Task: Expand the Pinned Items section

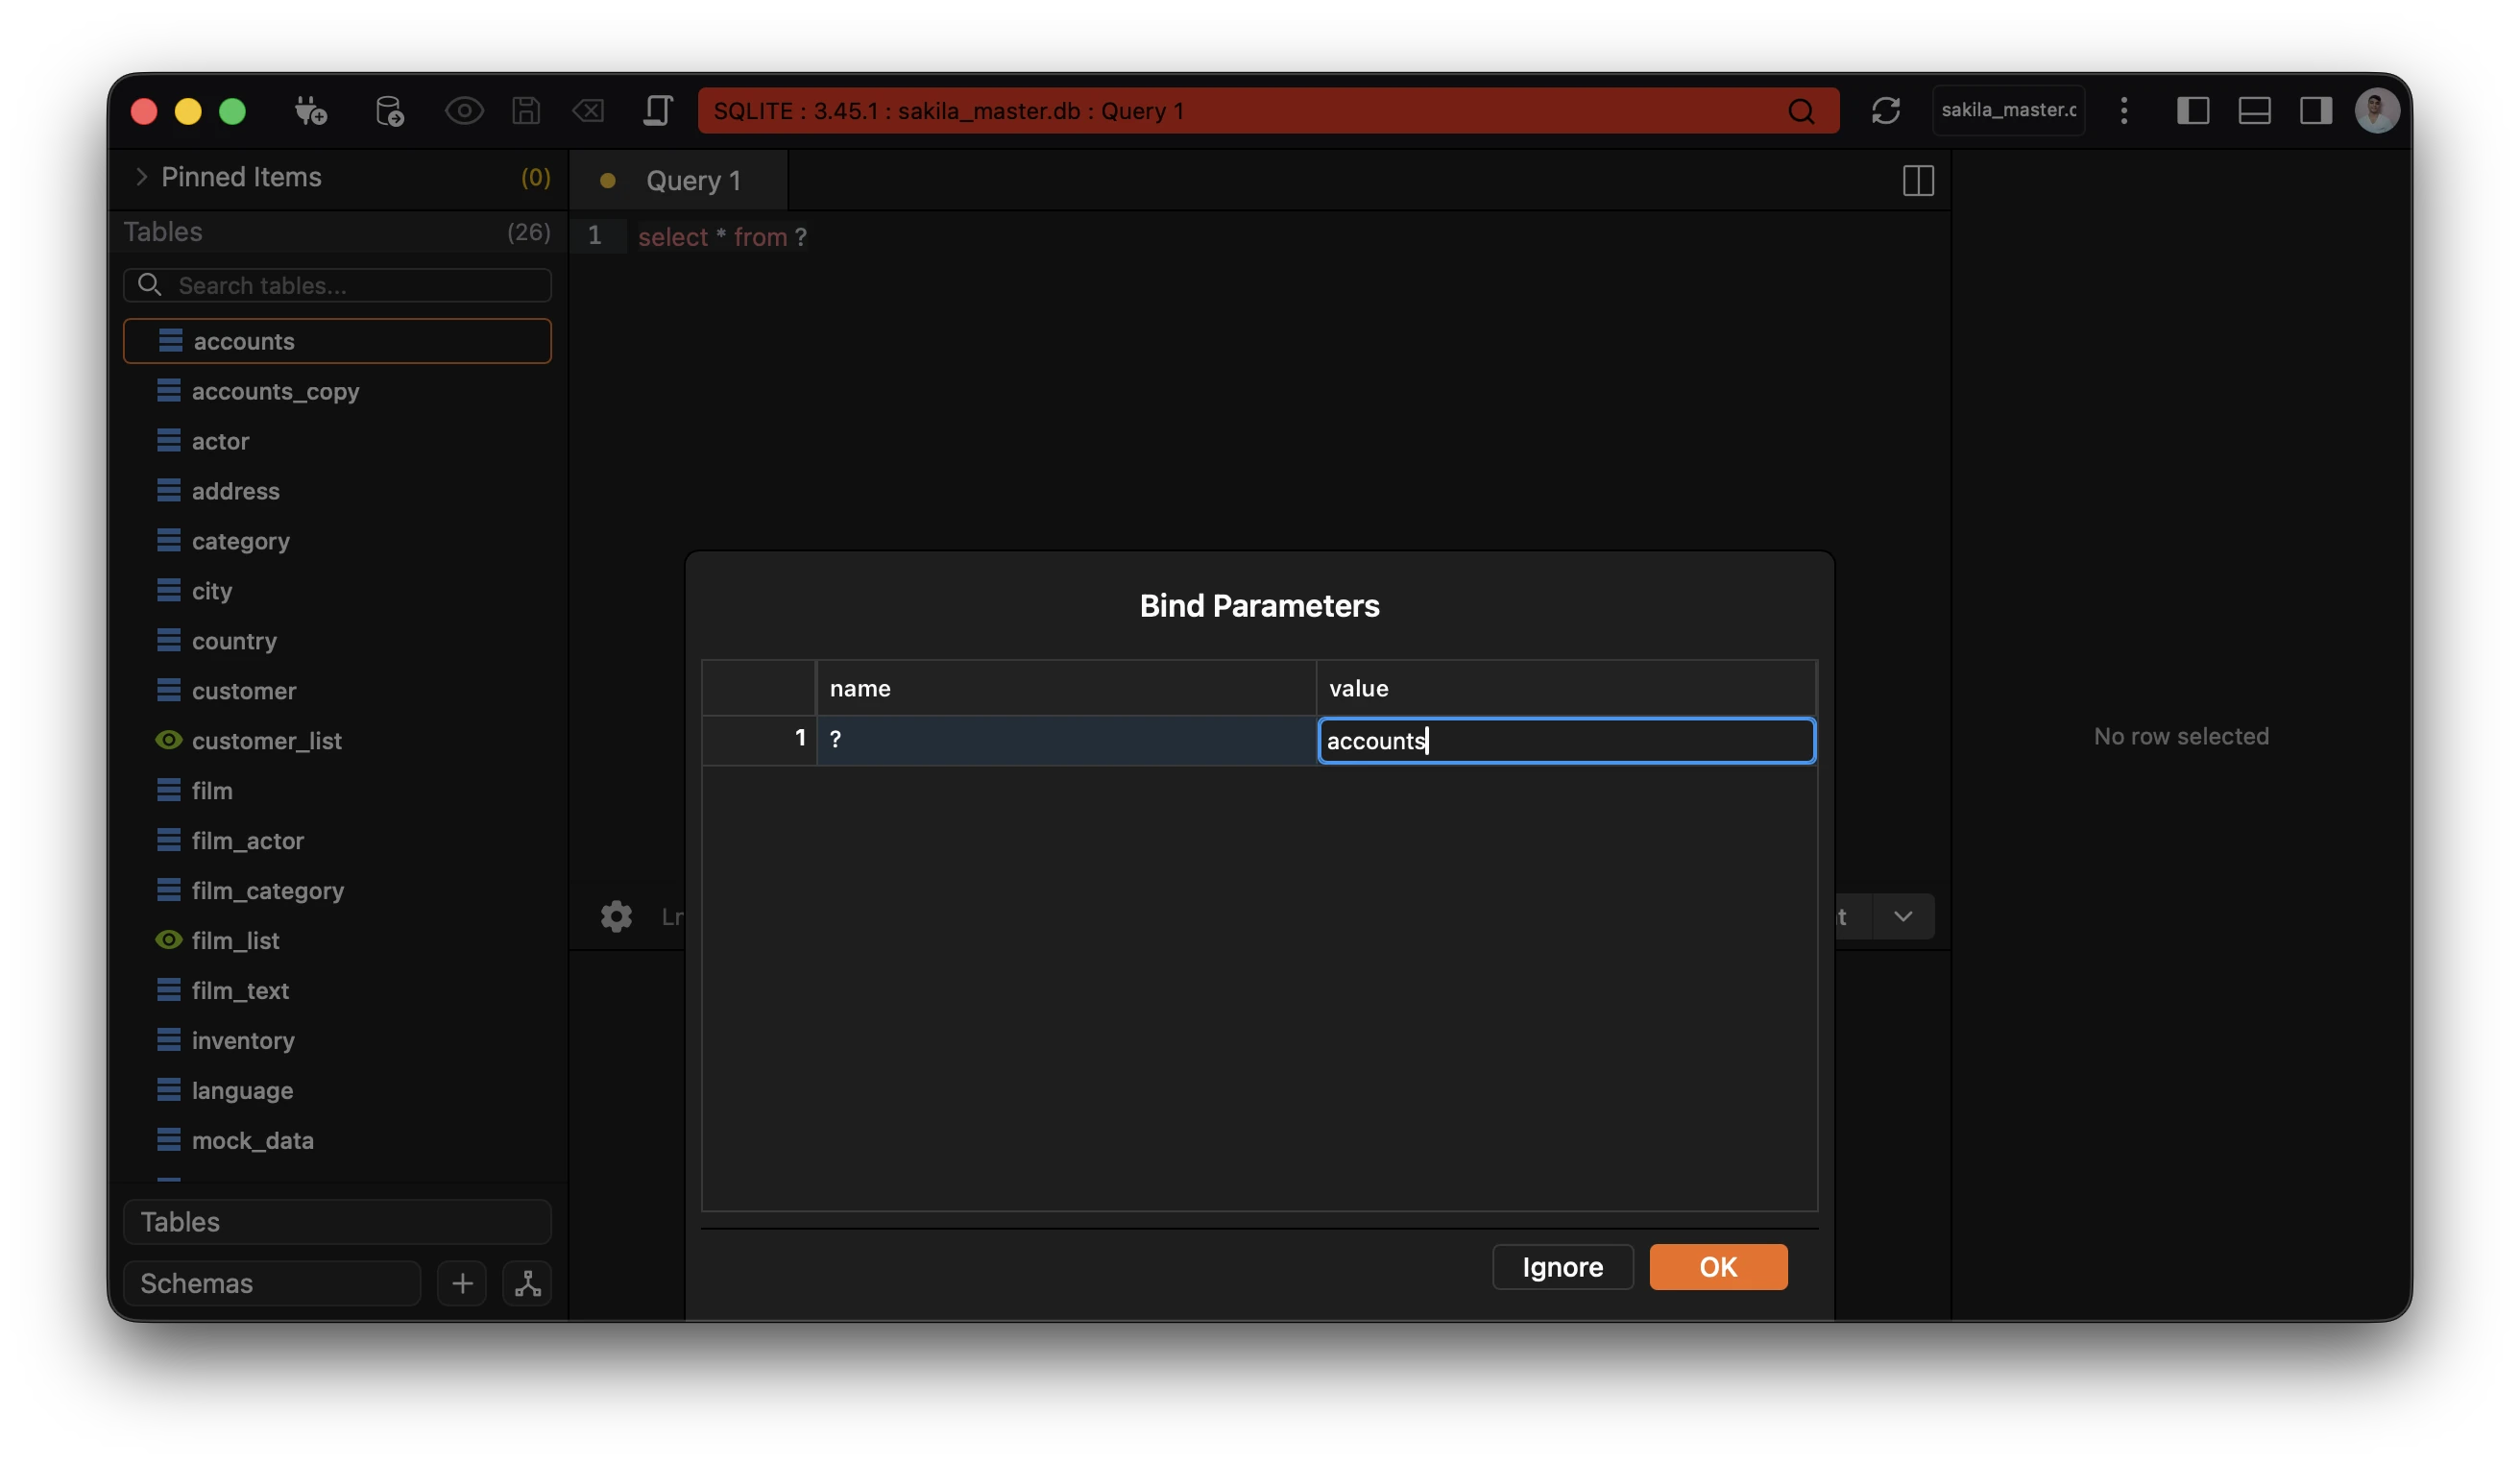Action: tap(142, 177)
